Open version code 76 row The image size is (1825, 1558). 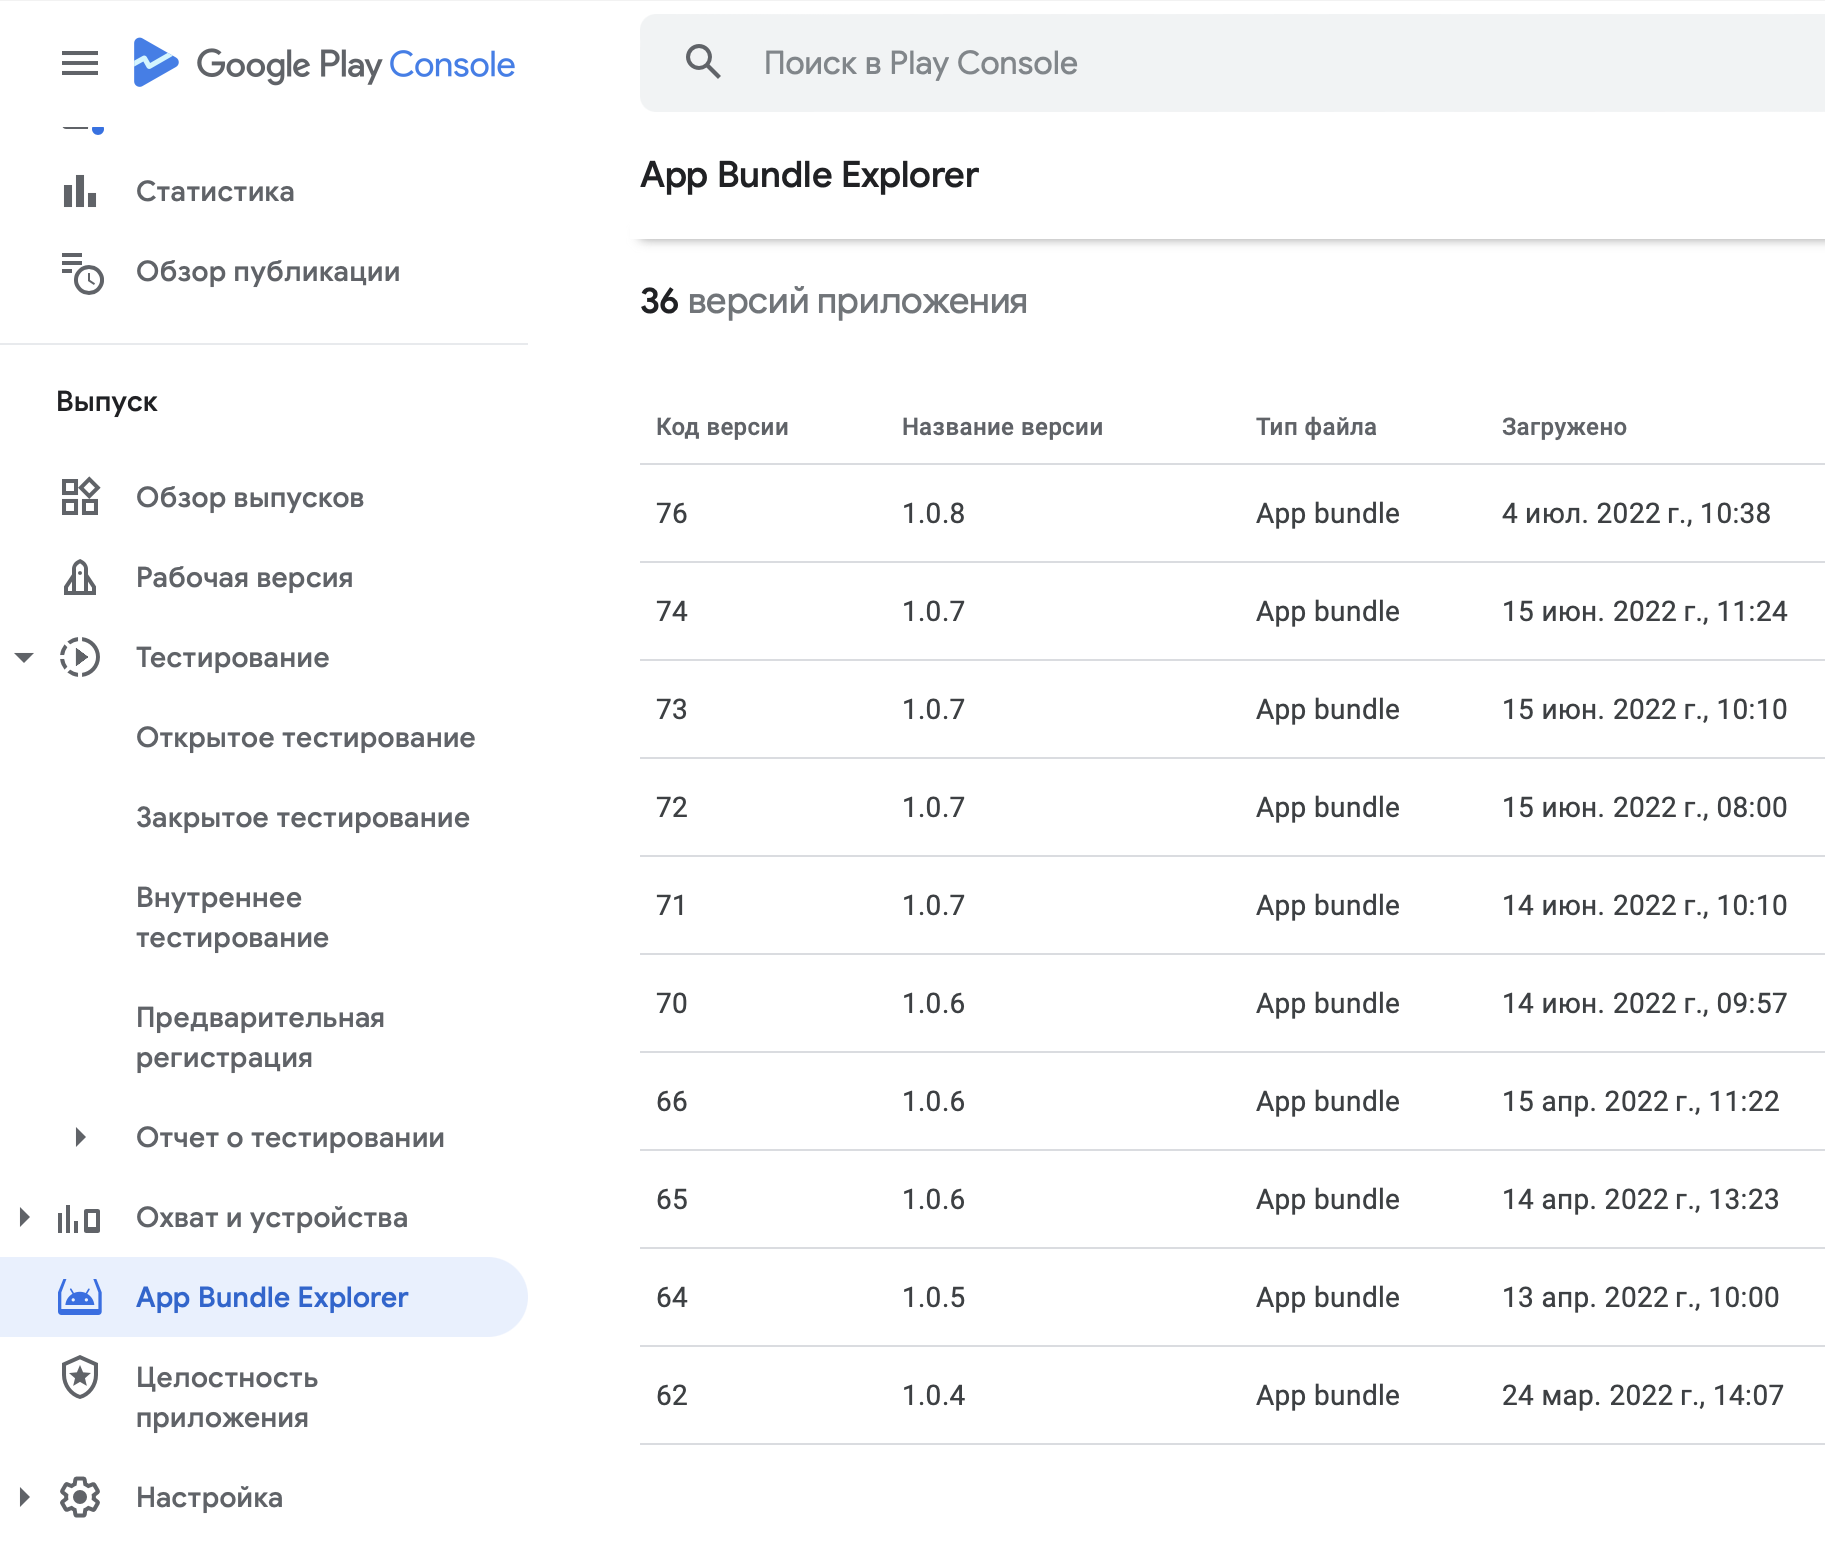tap(1232, 513)
